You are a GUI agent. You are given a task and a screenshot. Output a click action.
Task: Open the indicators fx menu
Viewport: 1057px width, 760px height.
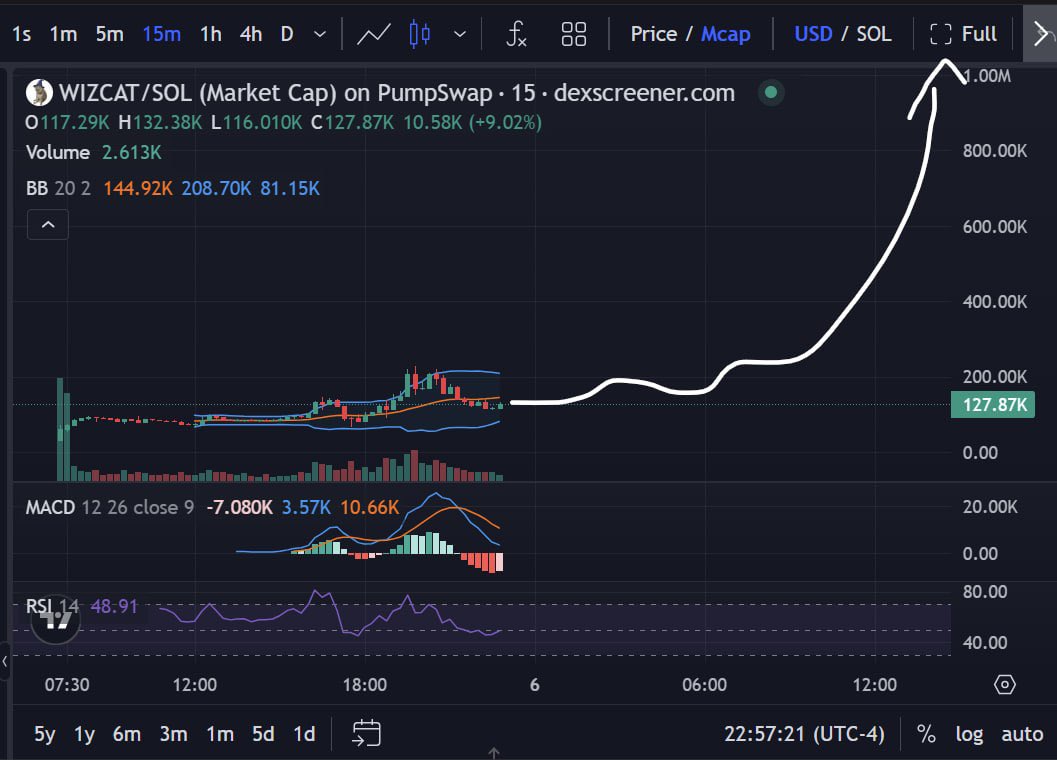516,34
